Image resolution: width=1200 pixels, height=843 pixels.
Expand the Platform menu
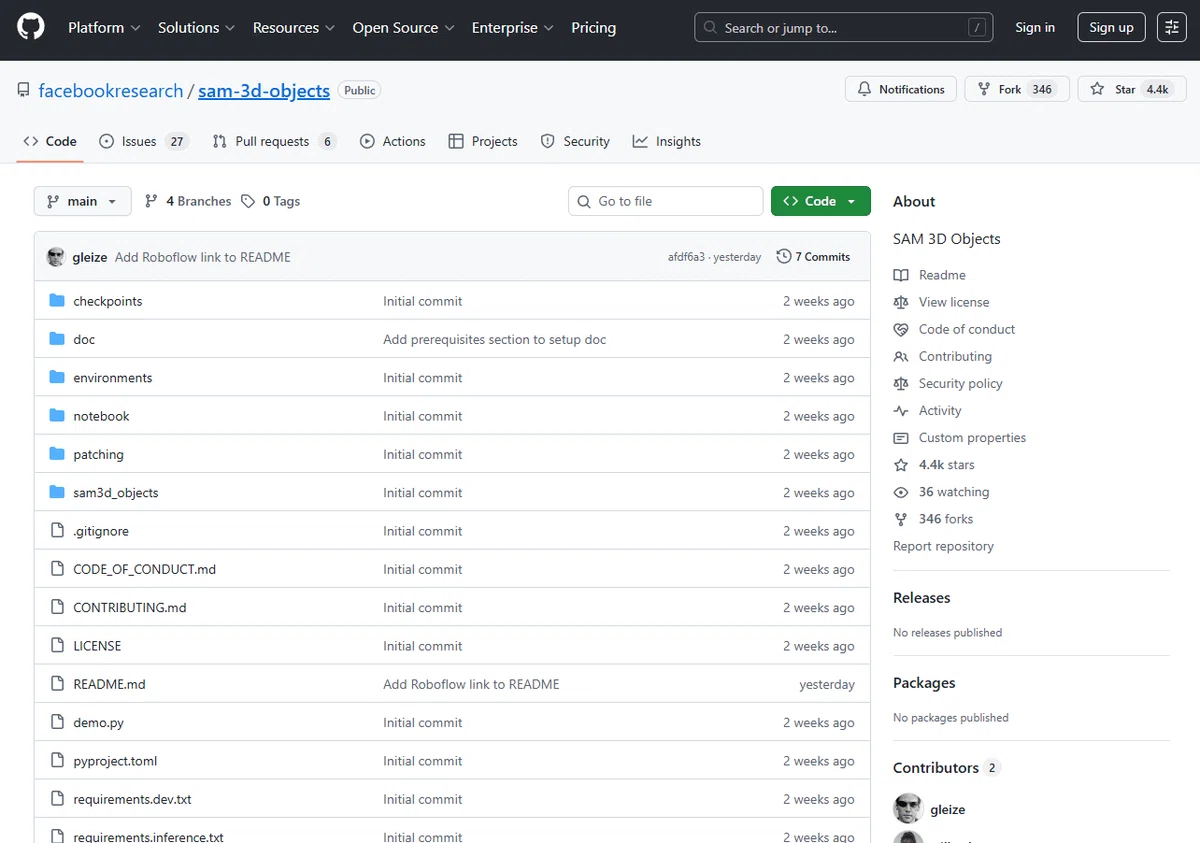pyautogui.click(x=104, y=27)
